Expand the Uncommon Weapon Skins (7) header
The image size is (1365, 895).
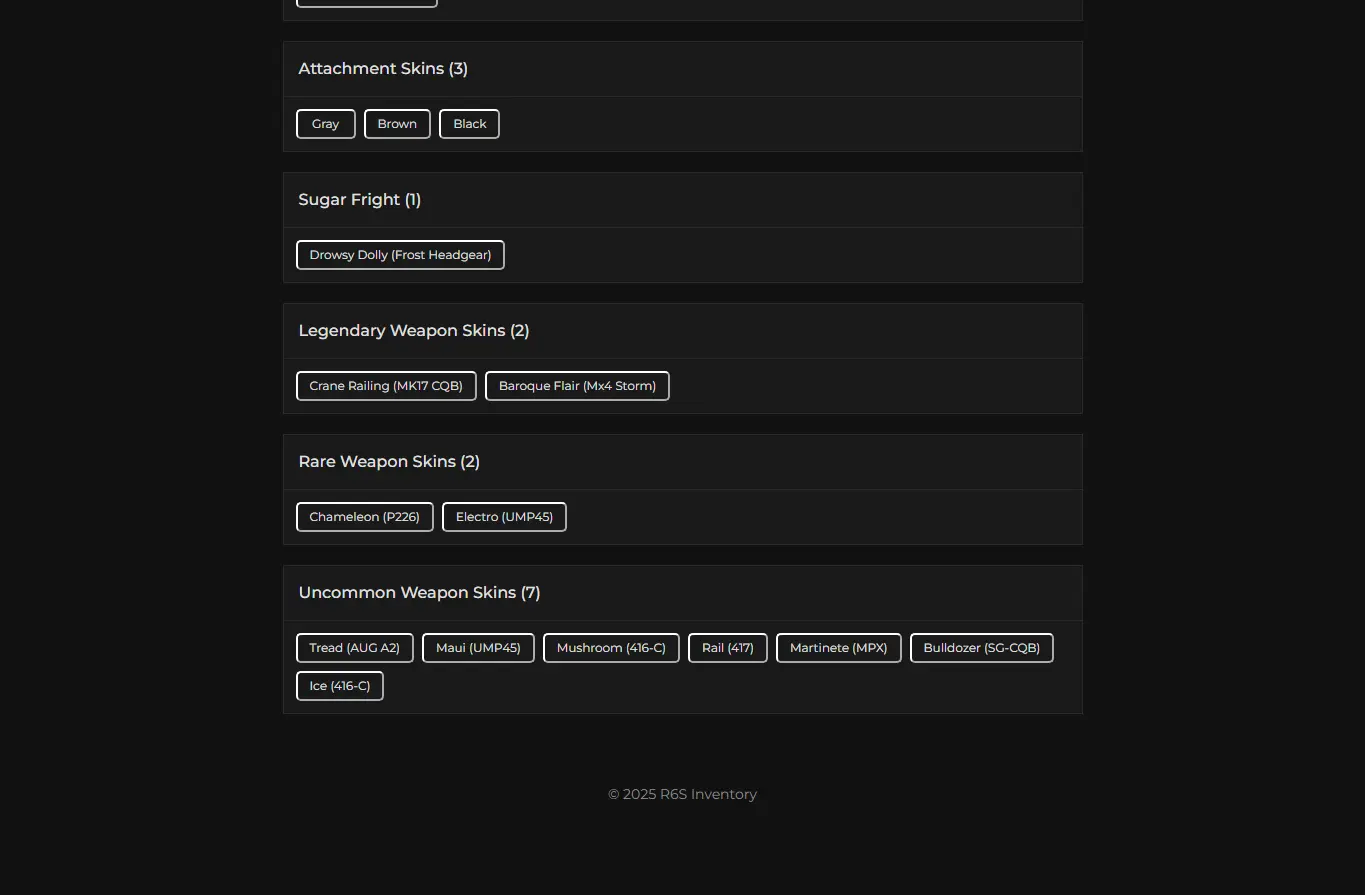pos(682,593)
